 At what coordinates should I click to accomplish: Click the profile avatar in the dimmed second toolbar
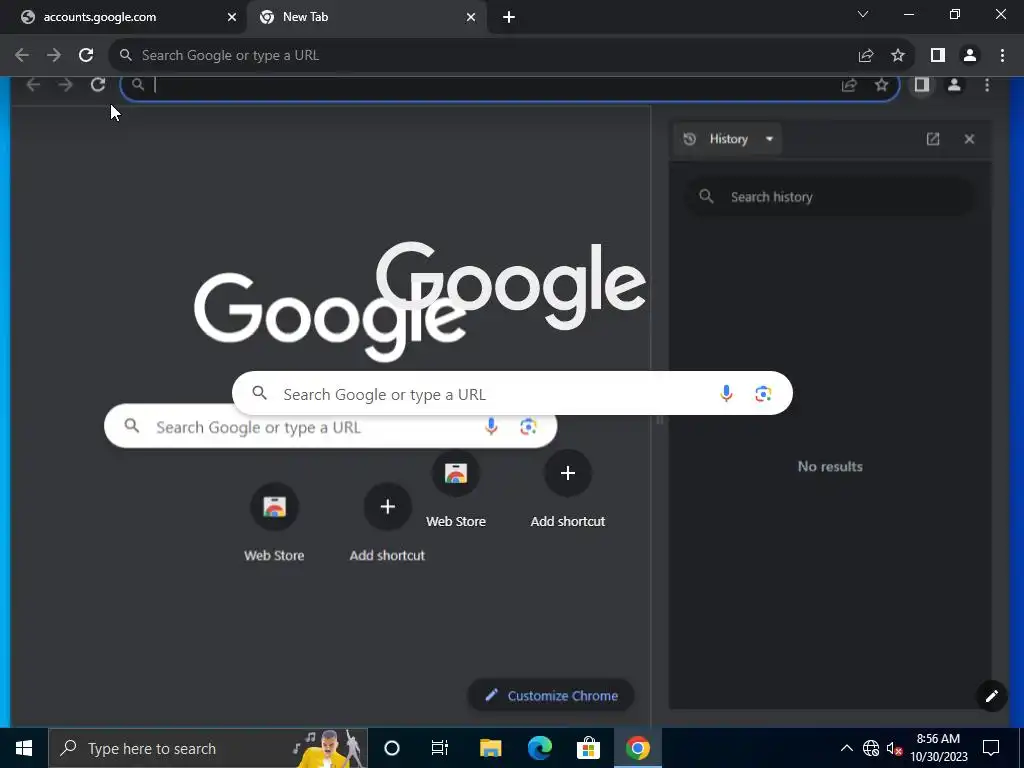point(954,85)
